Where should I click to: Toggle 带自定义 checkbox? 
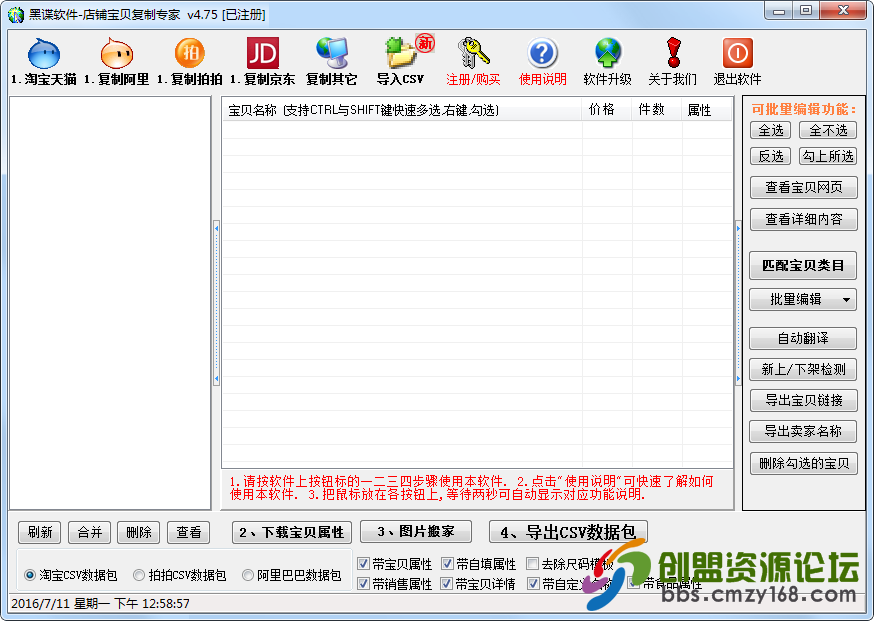[x=533, y=584]
